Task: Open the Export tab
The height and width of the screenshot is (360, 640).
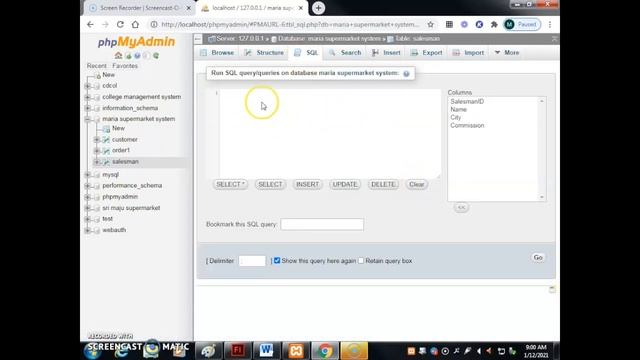Action: pos(427,53)
